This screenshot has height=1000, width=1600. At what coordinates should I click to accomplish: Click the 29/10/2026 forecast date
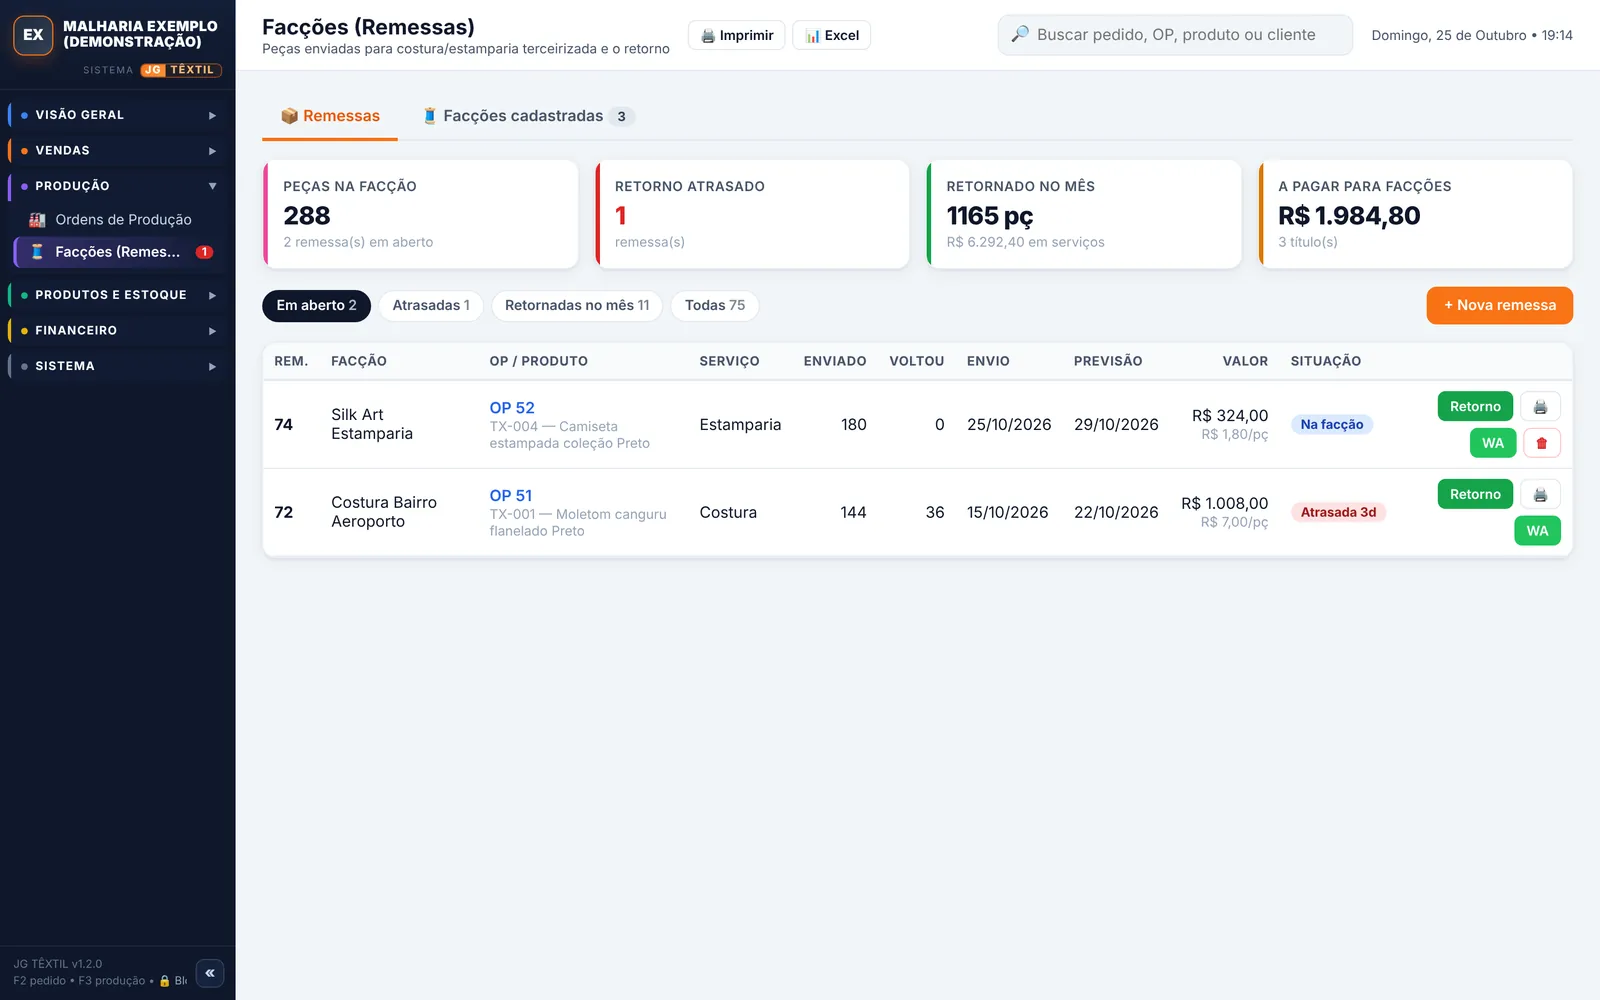pyautogui.click(x=1116, y=425)
